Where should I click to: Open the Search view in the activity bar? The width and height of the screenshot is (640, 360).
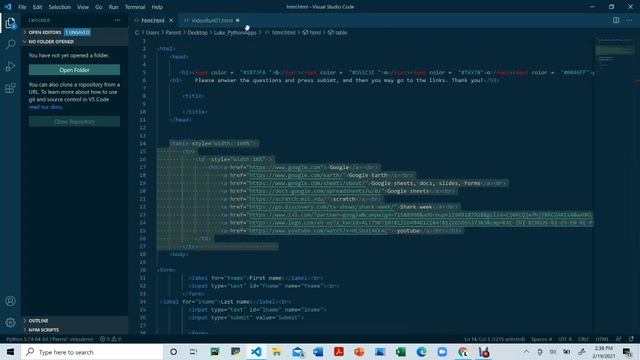pyautogui.click(x=10, y=44)
